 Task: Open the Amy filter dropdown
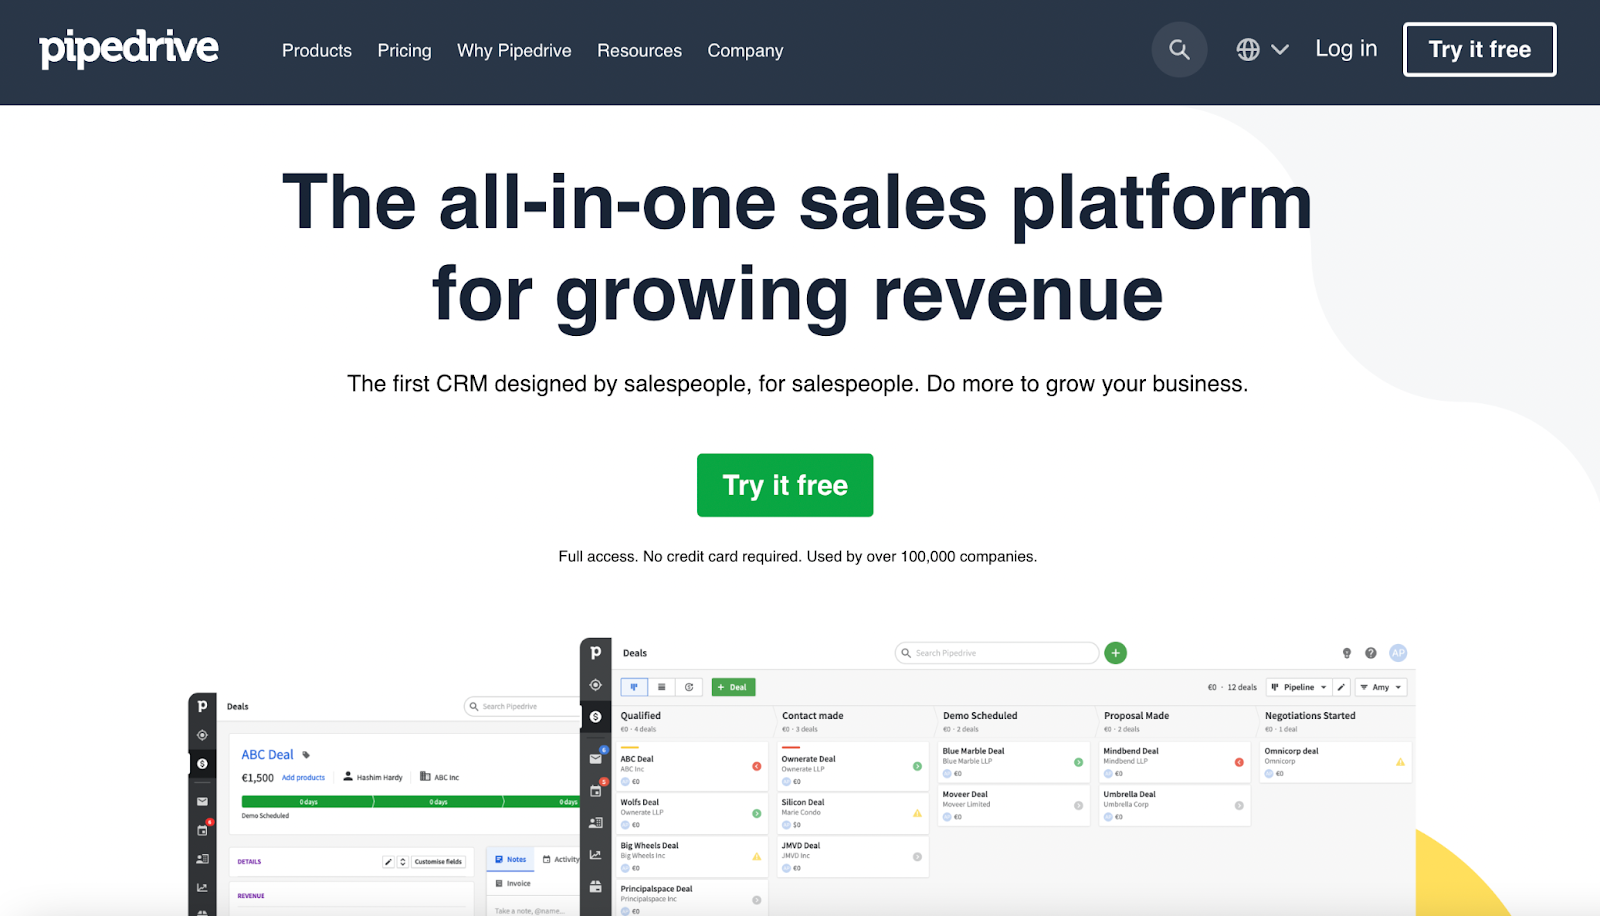1381,687
